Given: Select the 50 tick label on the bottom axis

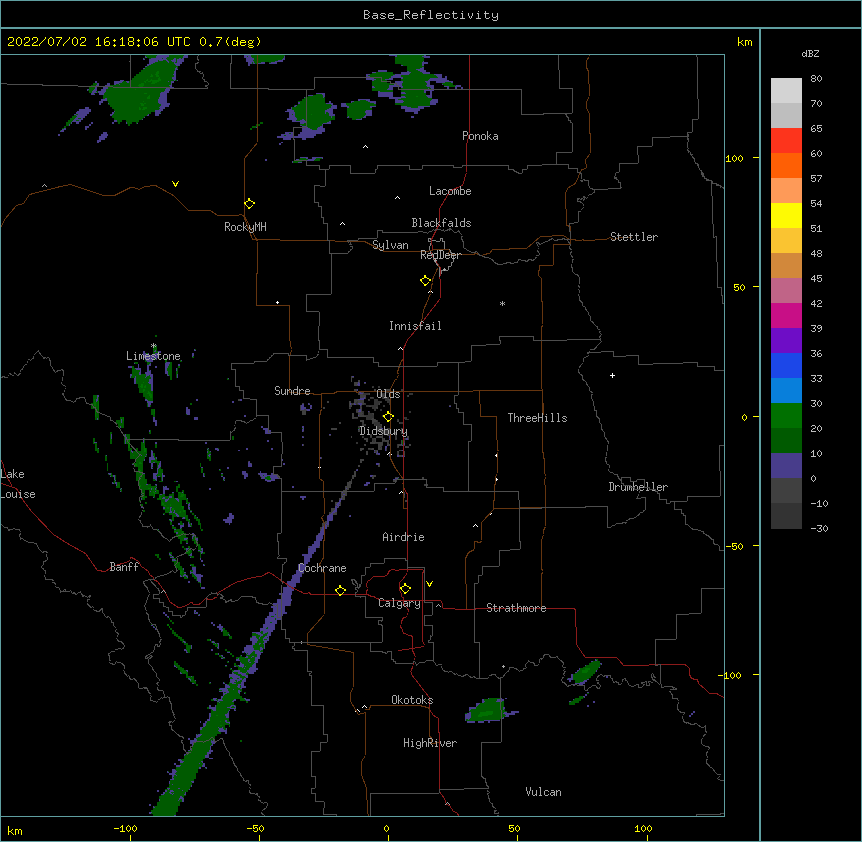Looking at the screenshot, I should pyautogui.click(x=514, y=828).
